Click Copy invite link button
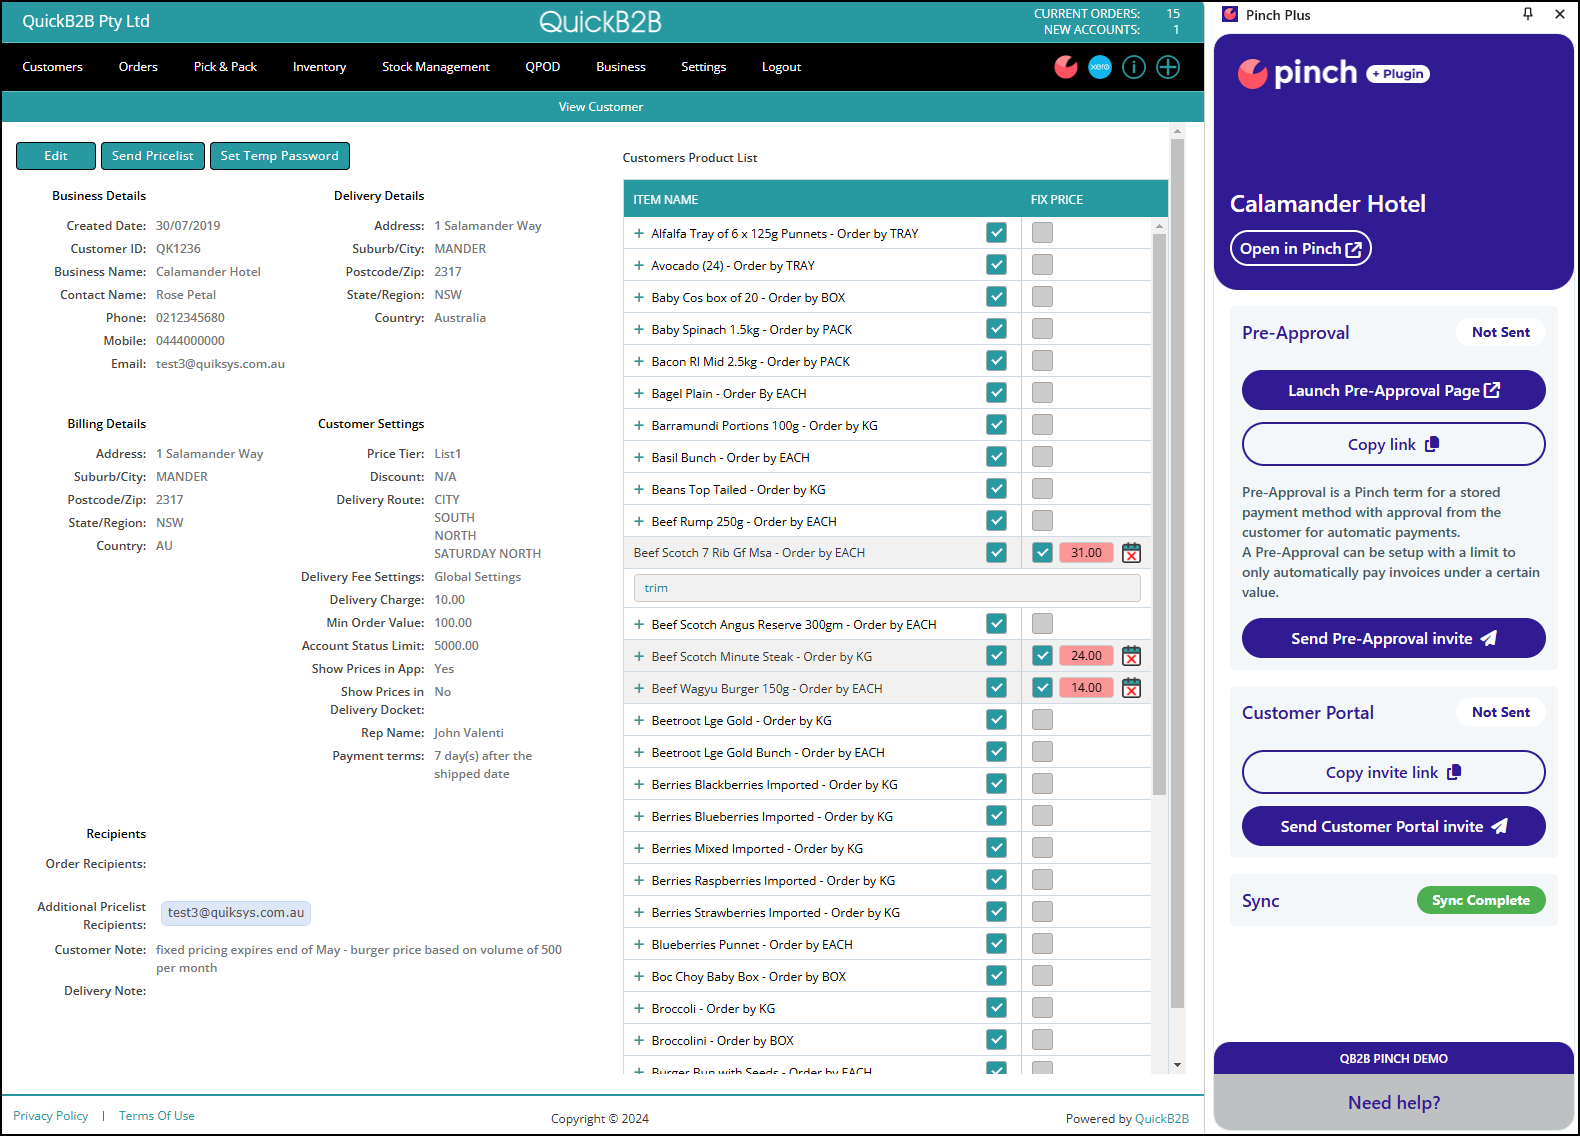The image size is (1580, 1136). [1393, 772]
